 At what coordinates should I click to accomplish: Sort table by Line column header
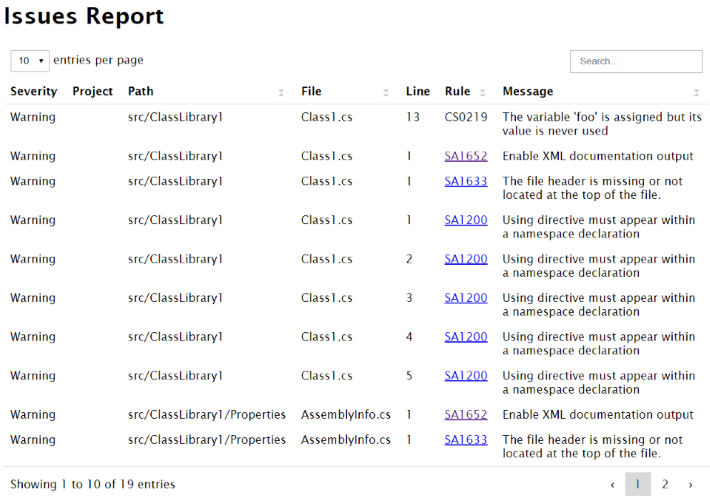click(418, 92)
